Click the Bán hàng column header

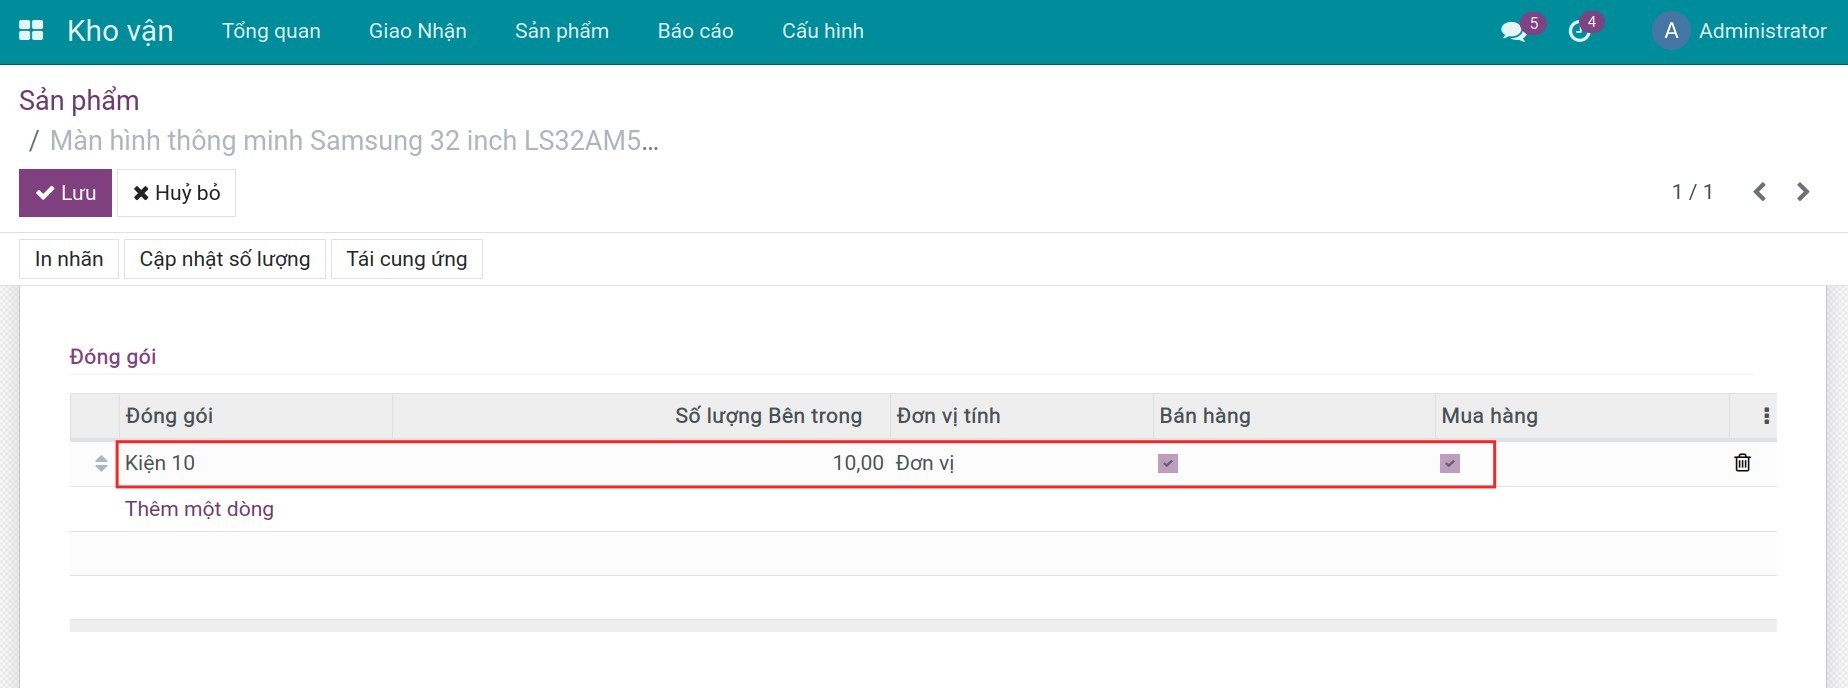click(x=1294, y=416)
